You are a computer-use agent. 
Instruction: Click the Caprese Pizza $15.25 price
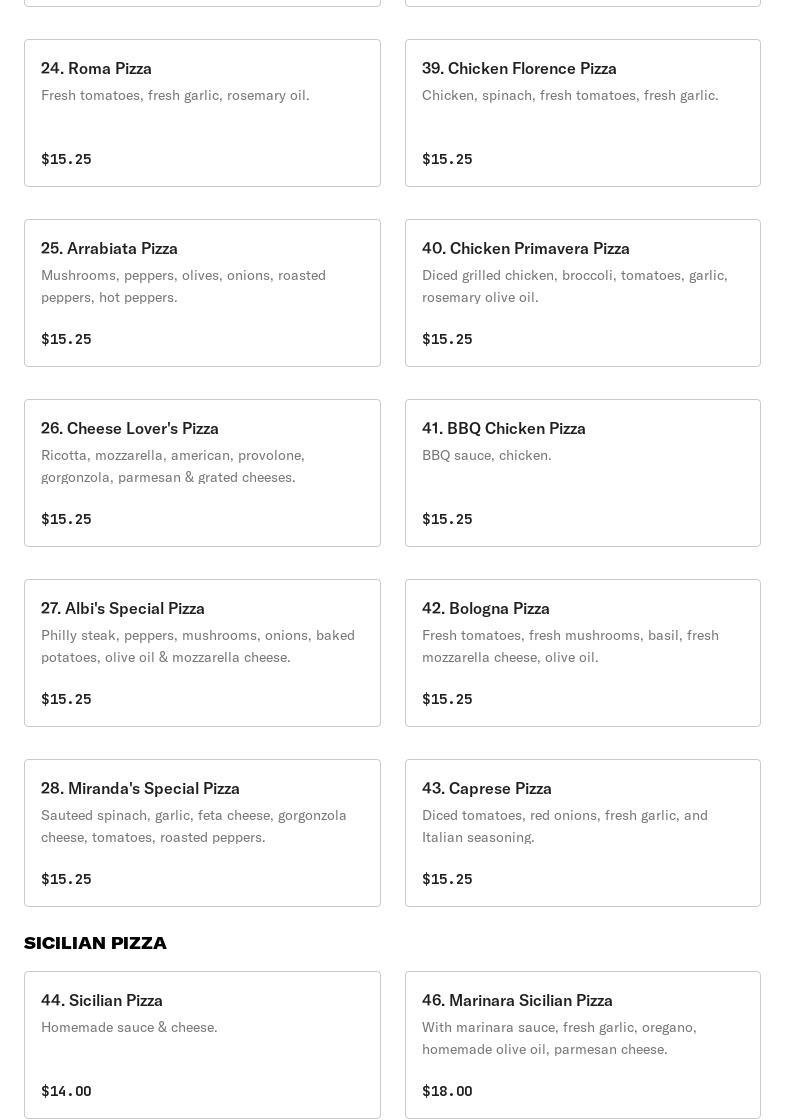[x=447, y=879]
